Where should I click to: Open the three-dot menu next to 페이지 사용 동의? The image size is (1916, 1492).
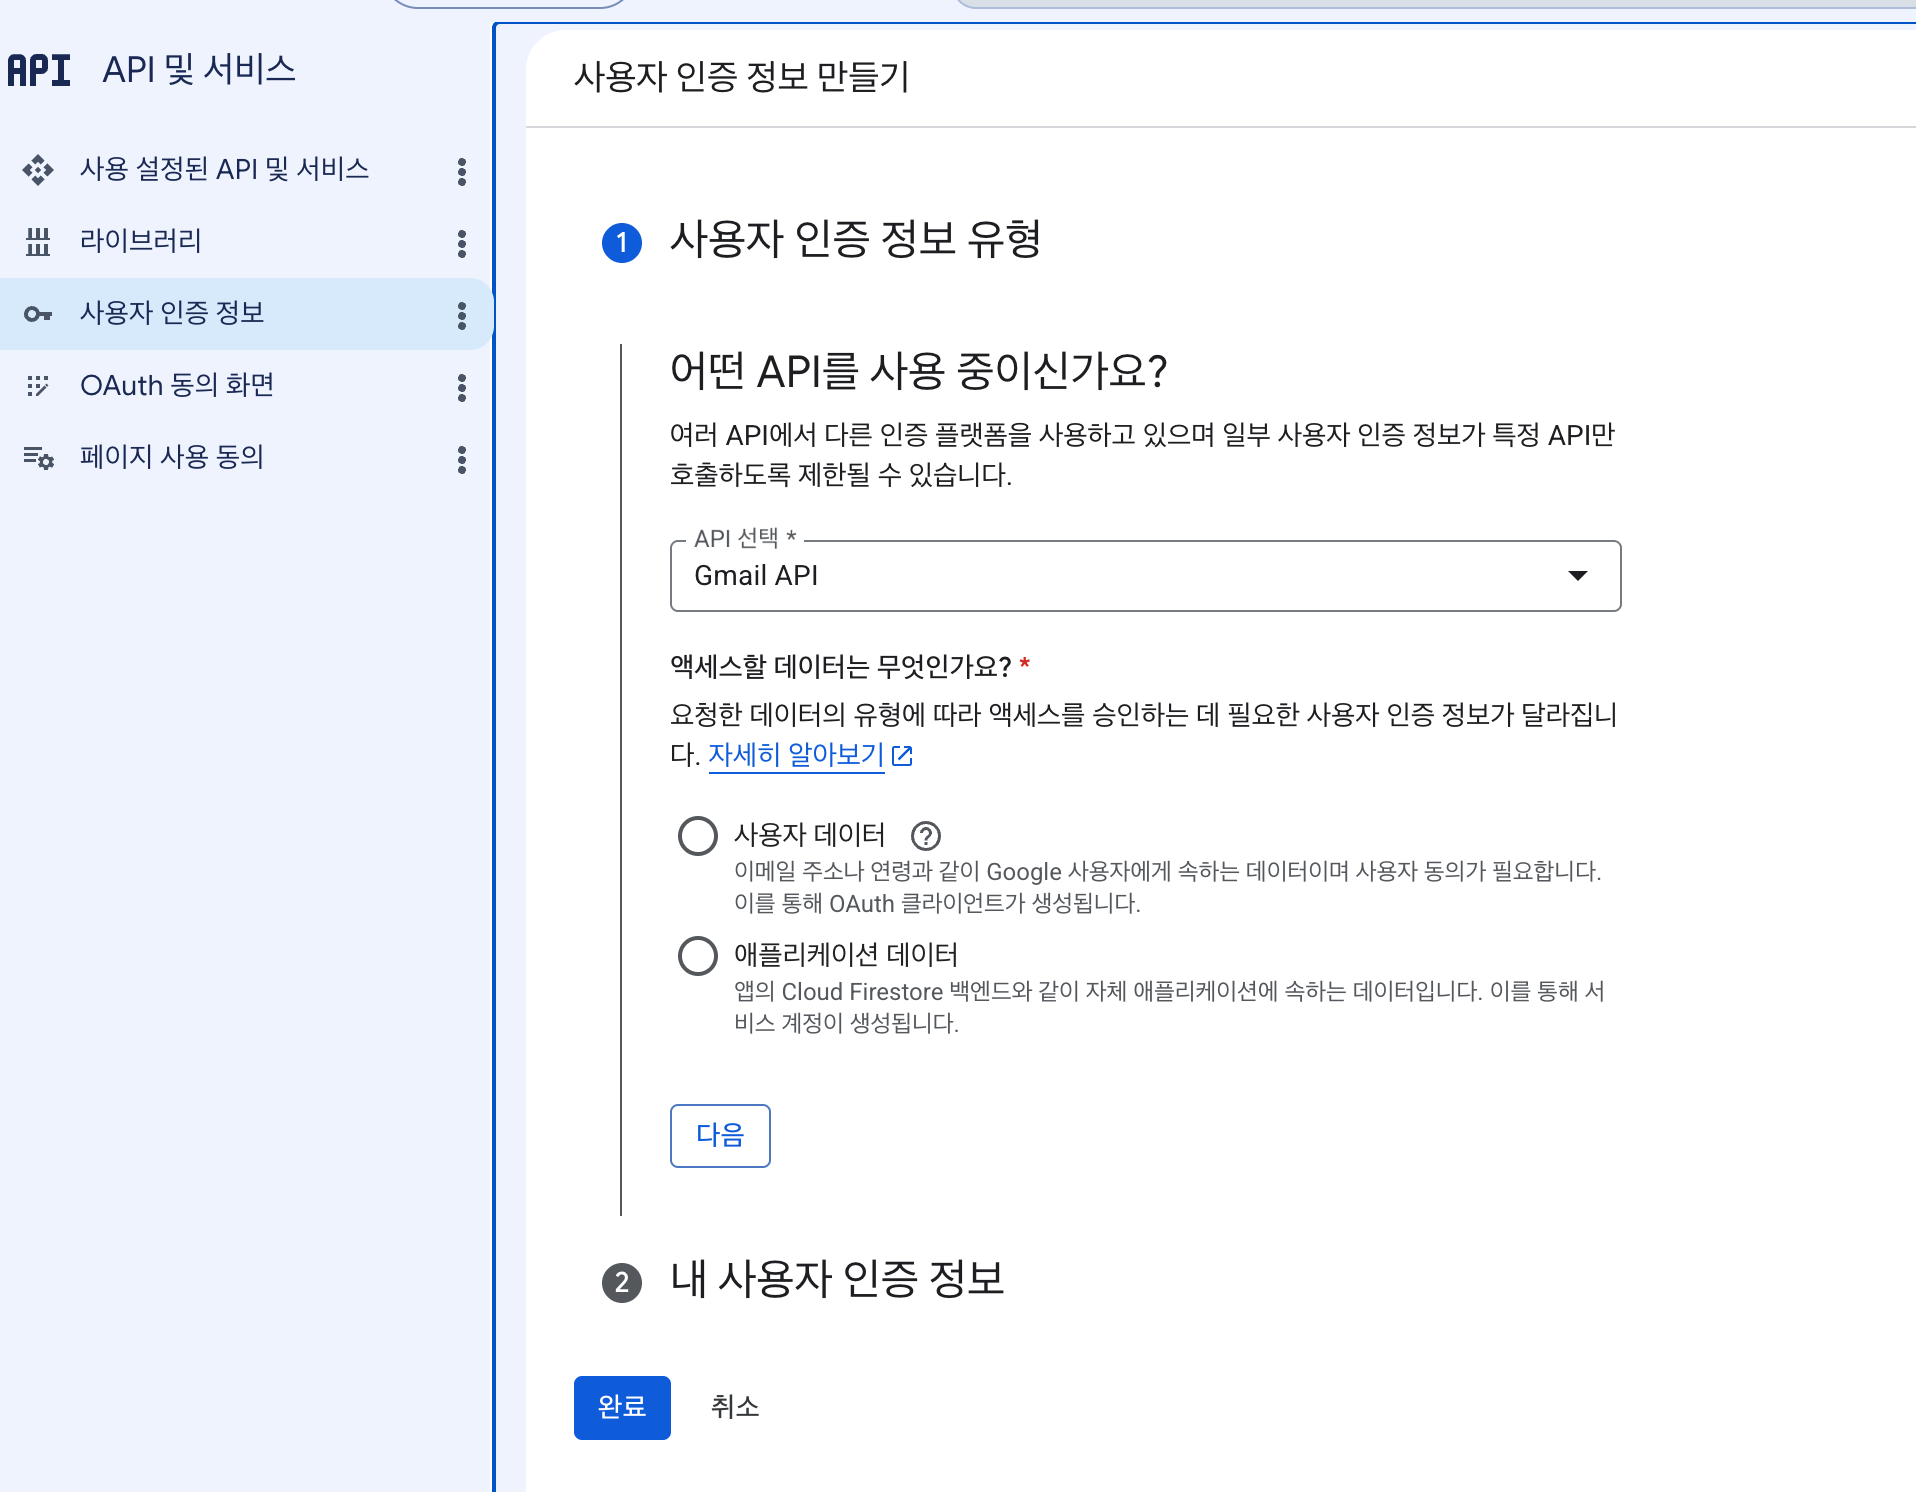coord(461,459)
